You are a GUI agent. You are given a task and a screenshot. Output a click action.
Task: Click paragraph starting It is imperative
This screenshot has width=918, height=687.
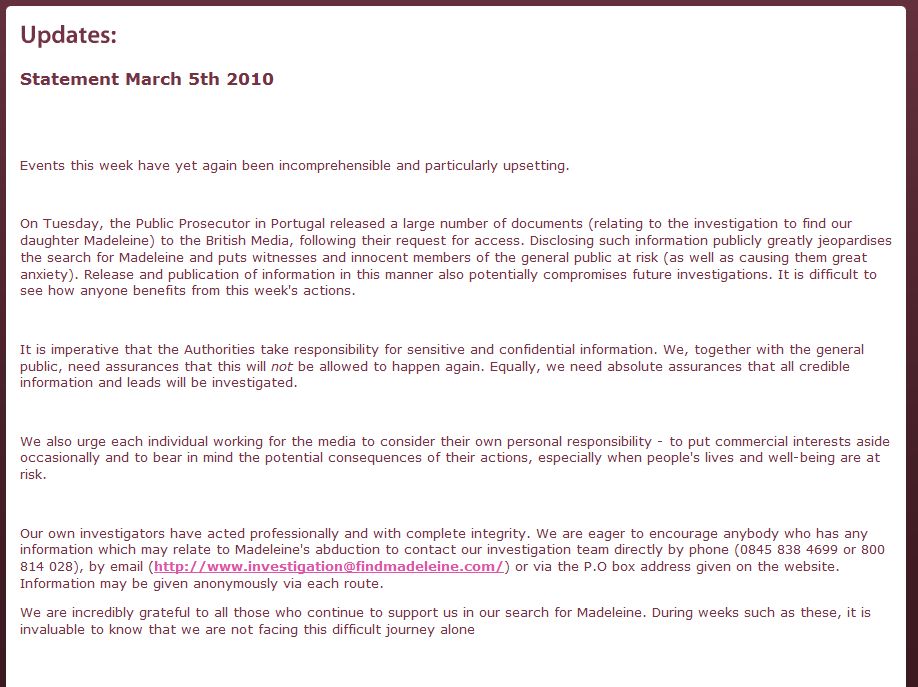pyautogui.click(x=440, y=367)
